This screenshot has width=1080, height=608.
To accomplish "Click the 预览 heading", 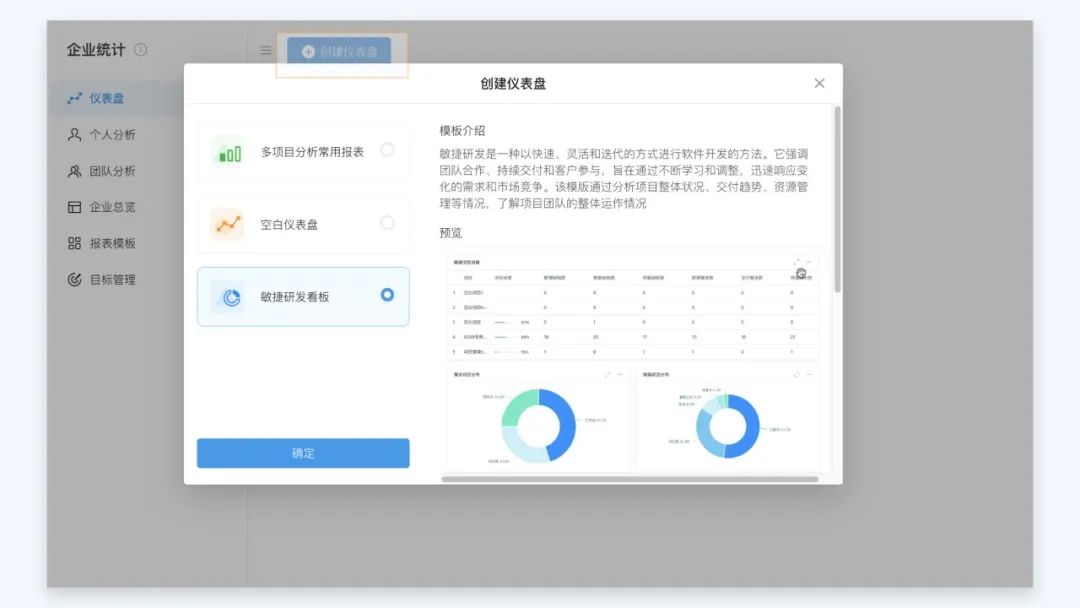I will (450, 233).
